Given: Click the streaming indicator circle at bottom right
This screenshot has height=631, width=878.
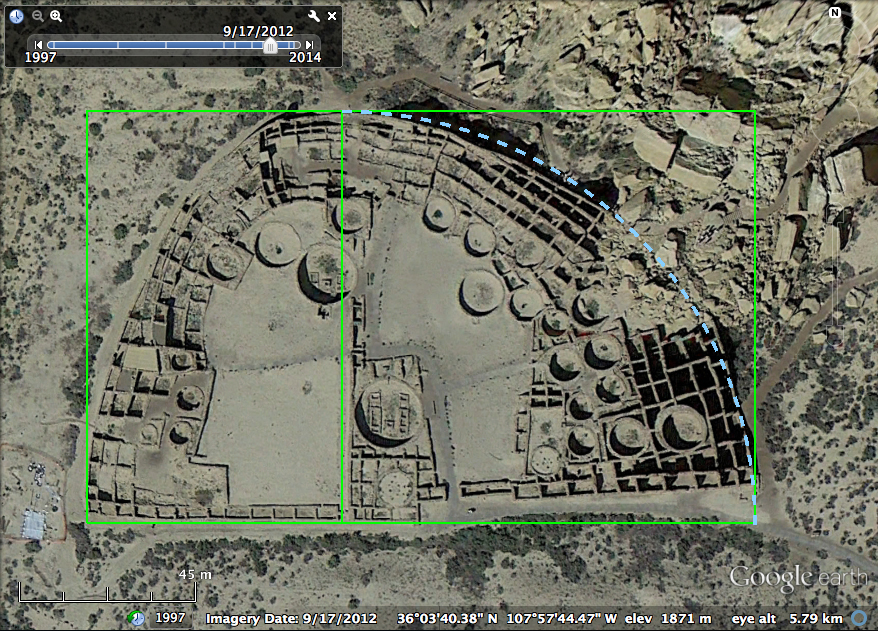Looking at the screenshot, I should coord(859,617).
